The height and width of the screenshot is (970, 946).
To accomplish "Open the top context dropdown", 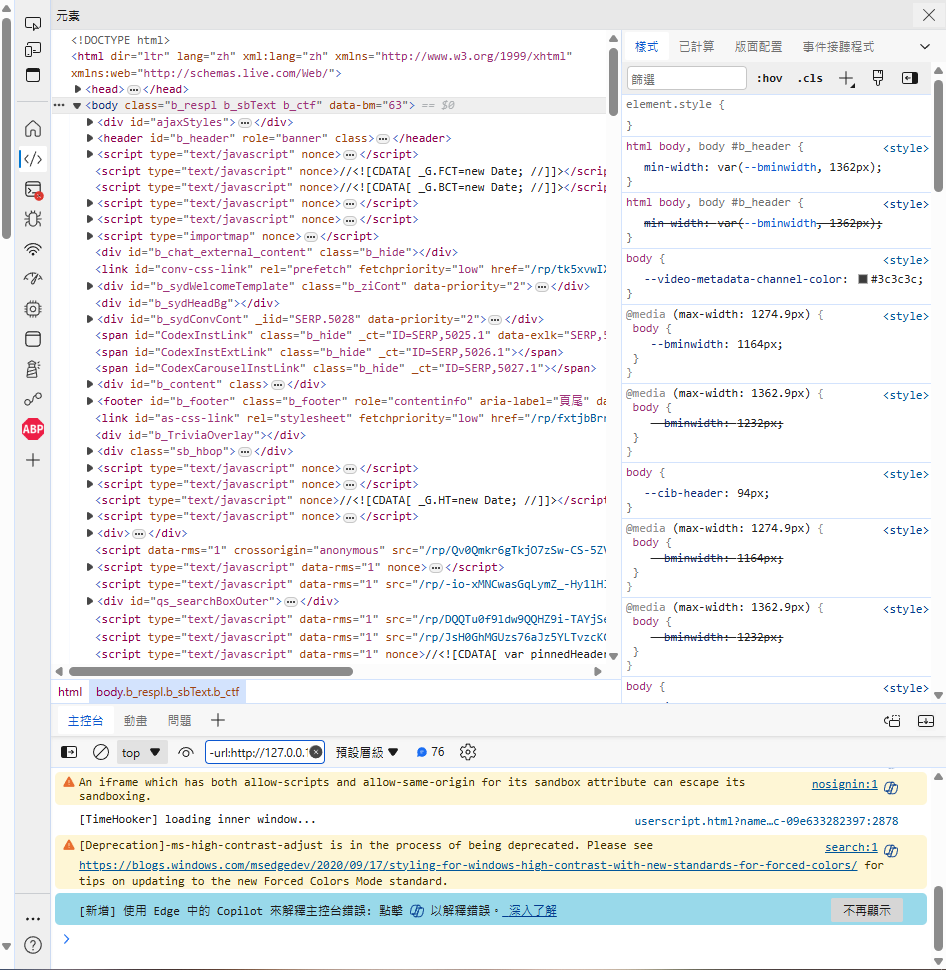I will point(142,752).
